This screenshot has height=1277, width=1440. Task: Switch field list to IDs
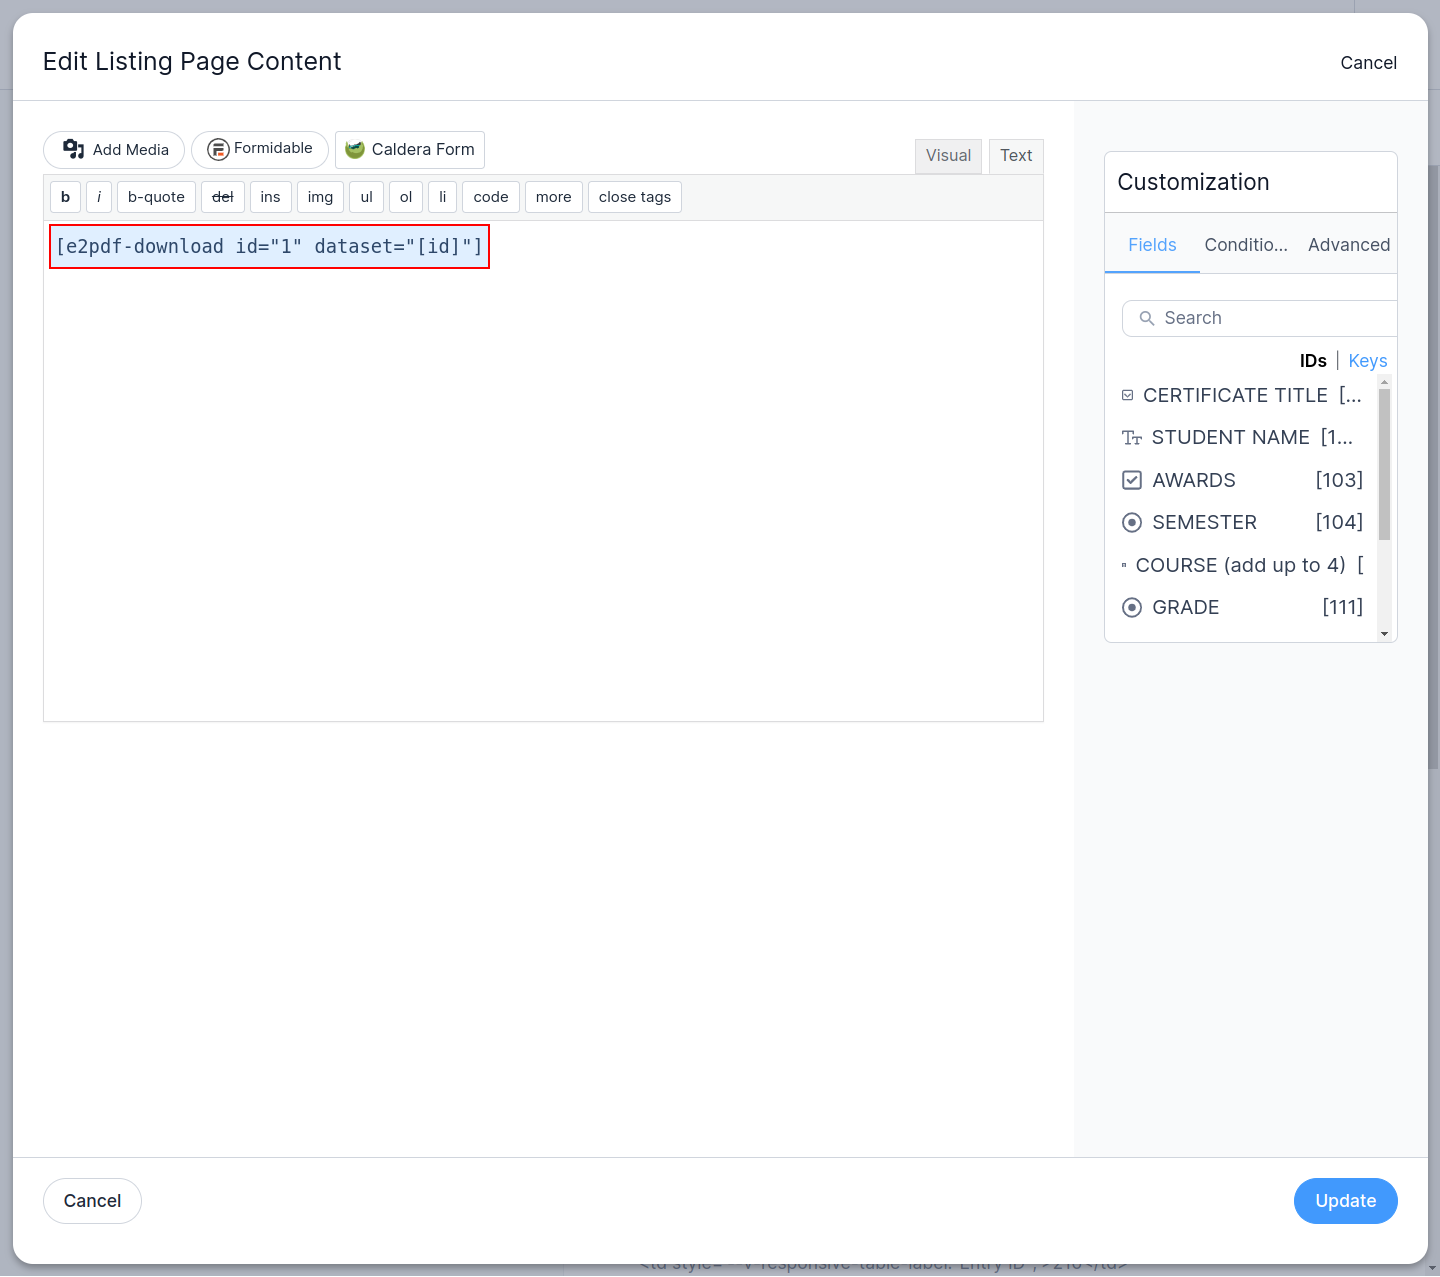[1312, 361]
